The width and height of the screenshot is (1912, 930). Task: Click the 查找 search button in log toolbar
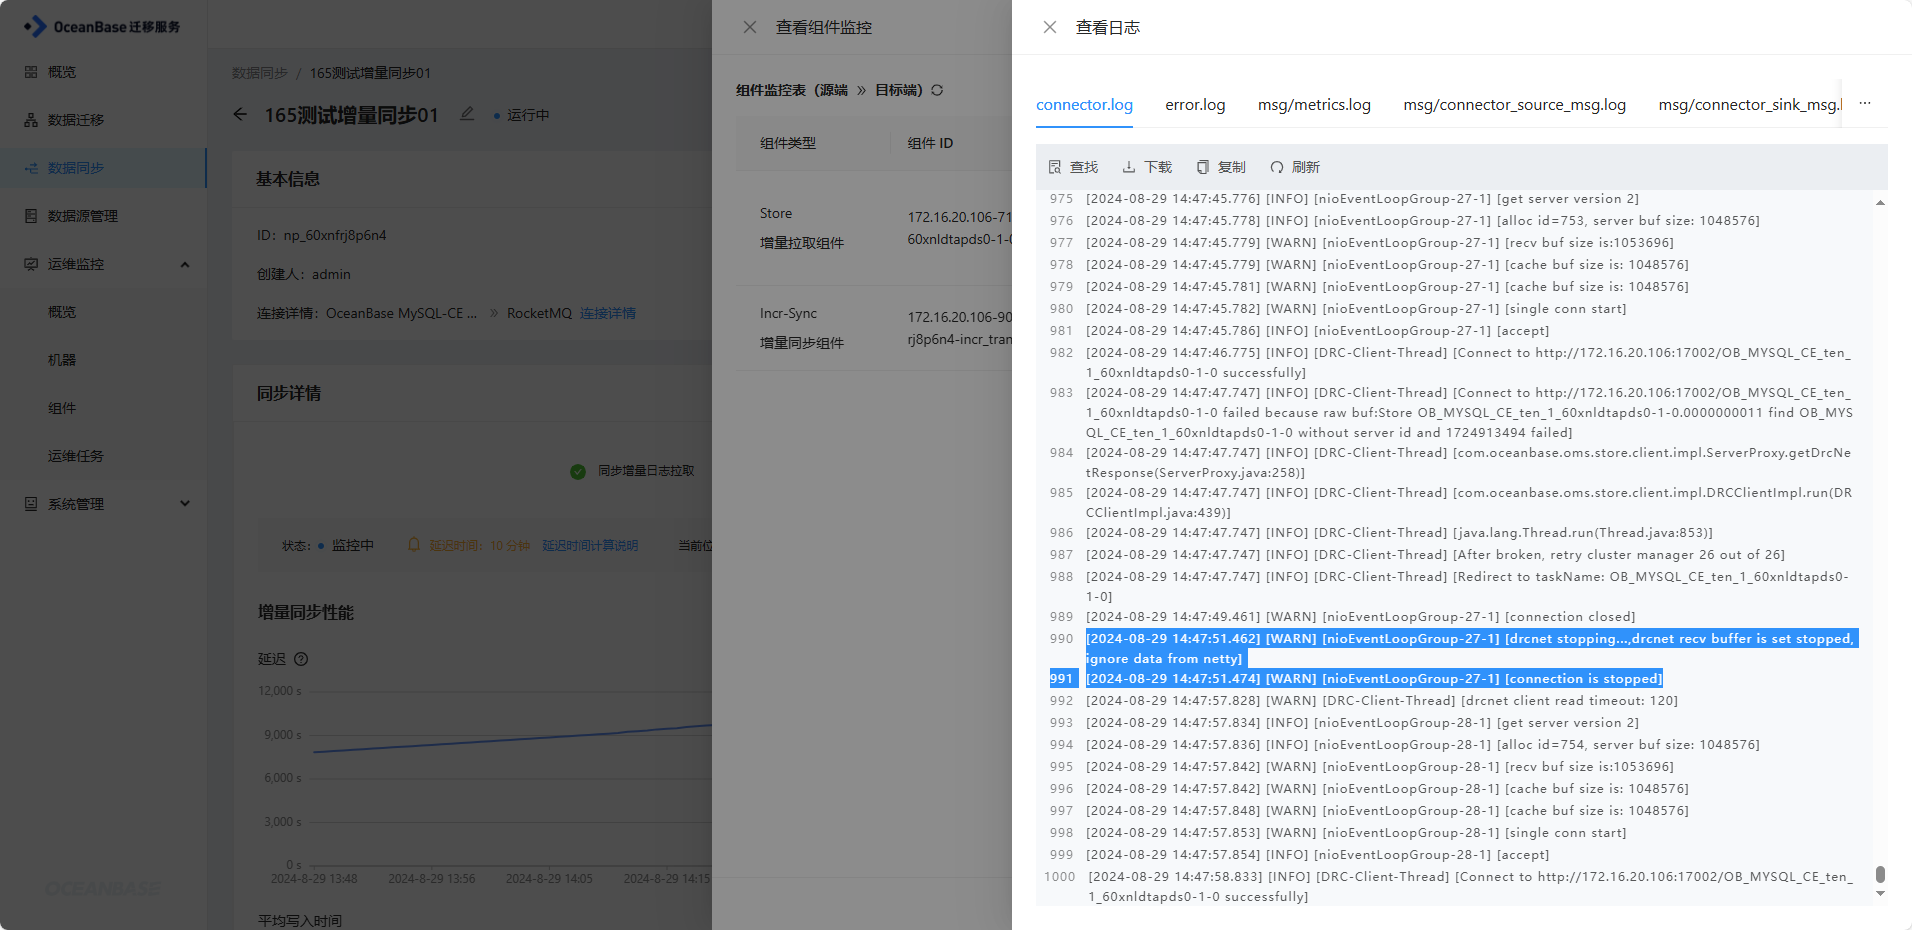tap(1073, 167)
